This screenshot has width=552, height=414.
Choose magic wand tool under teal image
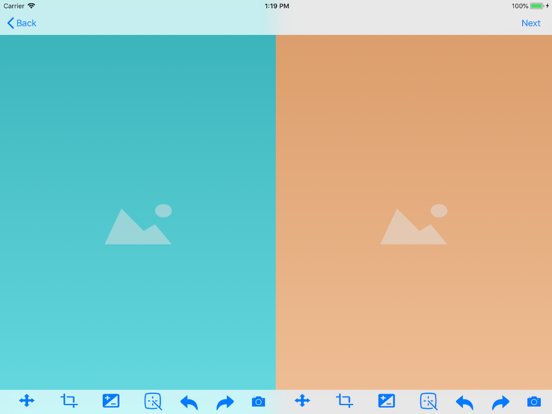(x=153, y=401)
